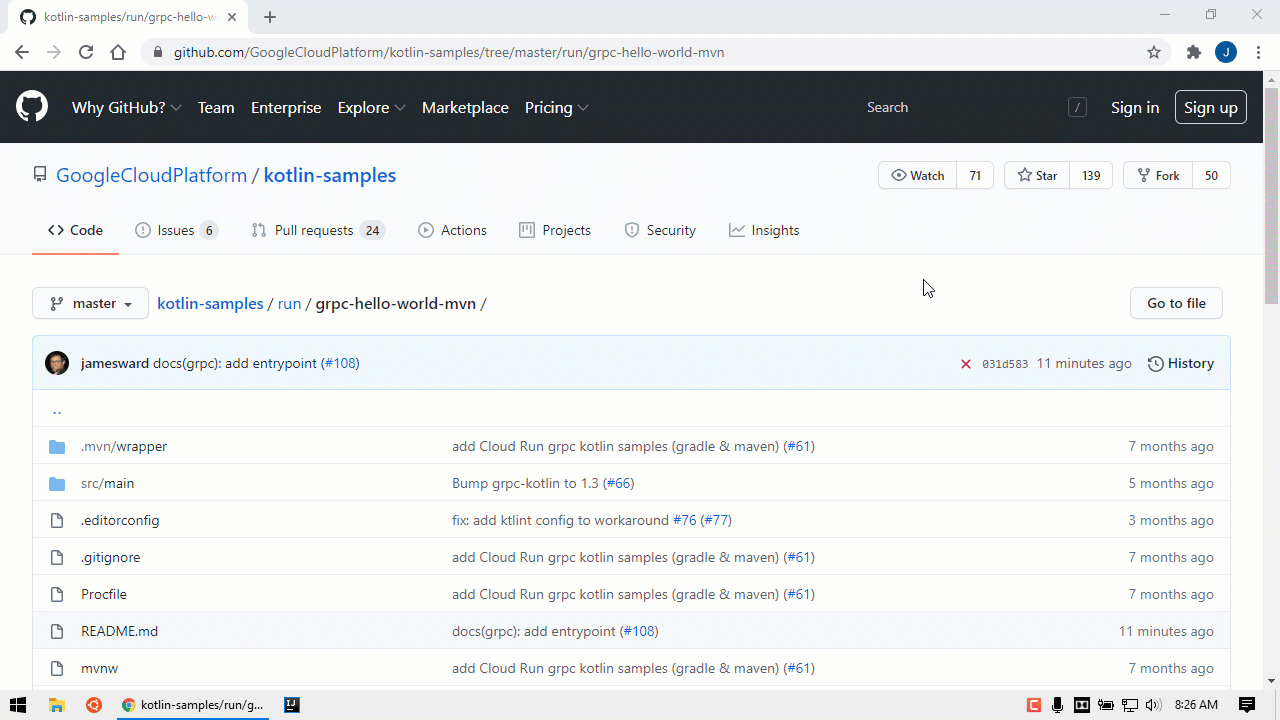Open the Windows Start menu
This screenshot has width=1280, height=720.
click(x=18, y=705)
